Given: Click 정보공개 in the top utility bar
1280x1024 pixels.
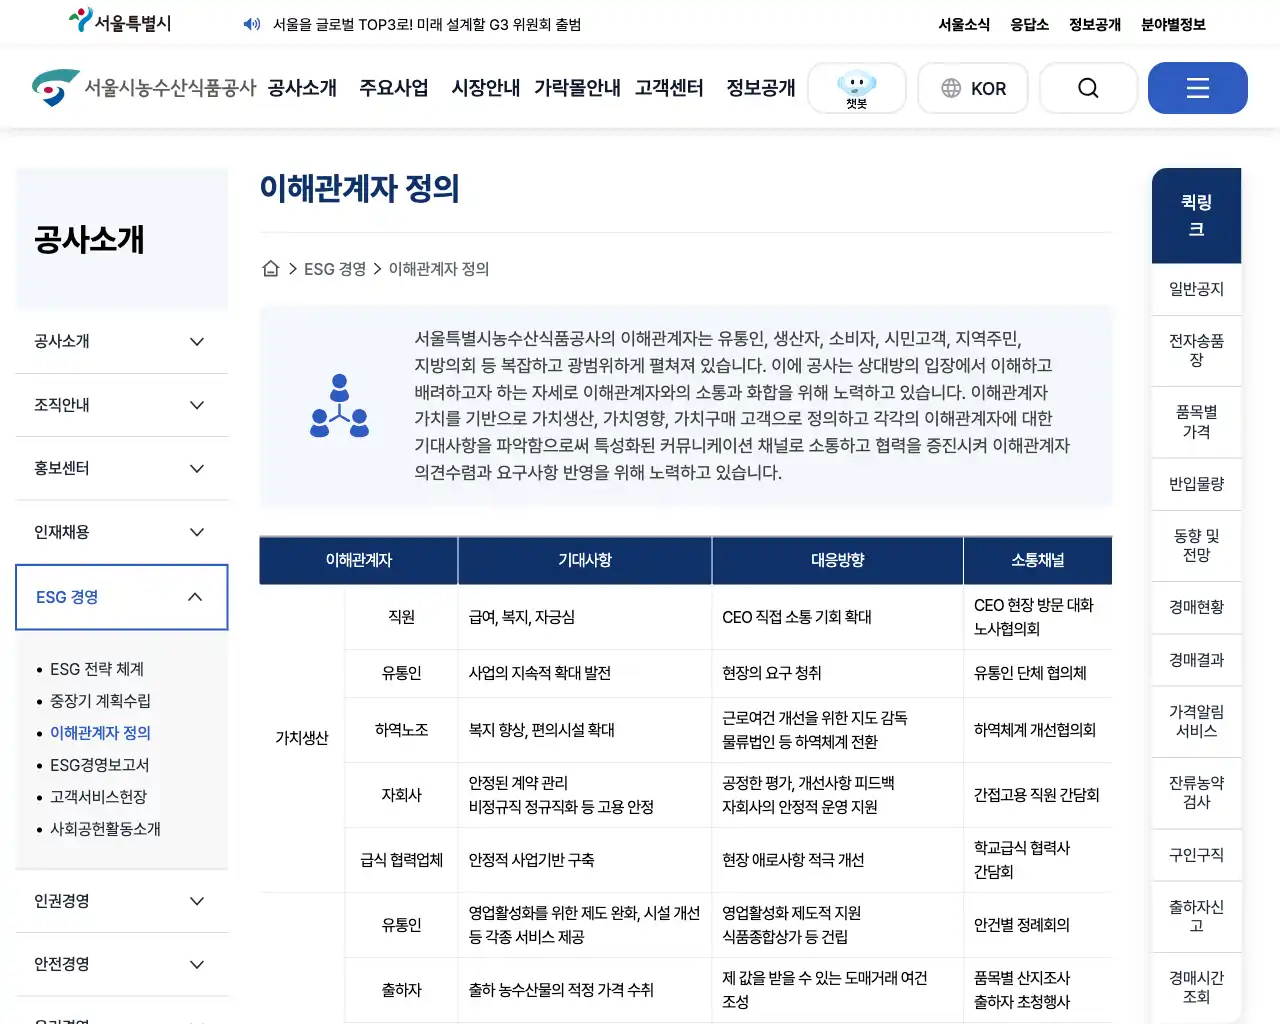Looking at the screenshot, I should 1095,24.
